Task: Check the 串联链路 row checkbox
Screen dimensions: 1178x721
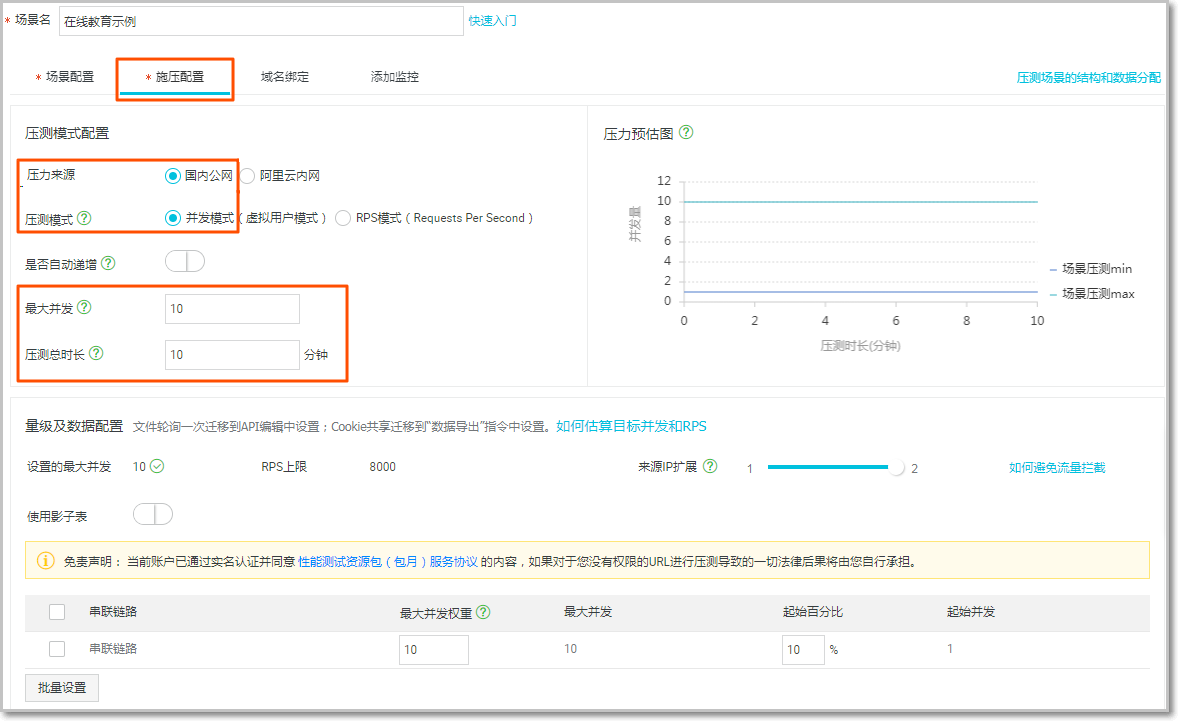Action: point(57,649)
